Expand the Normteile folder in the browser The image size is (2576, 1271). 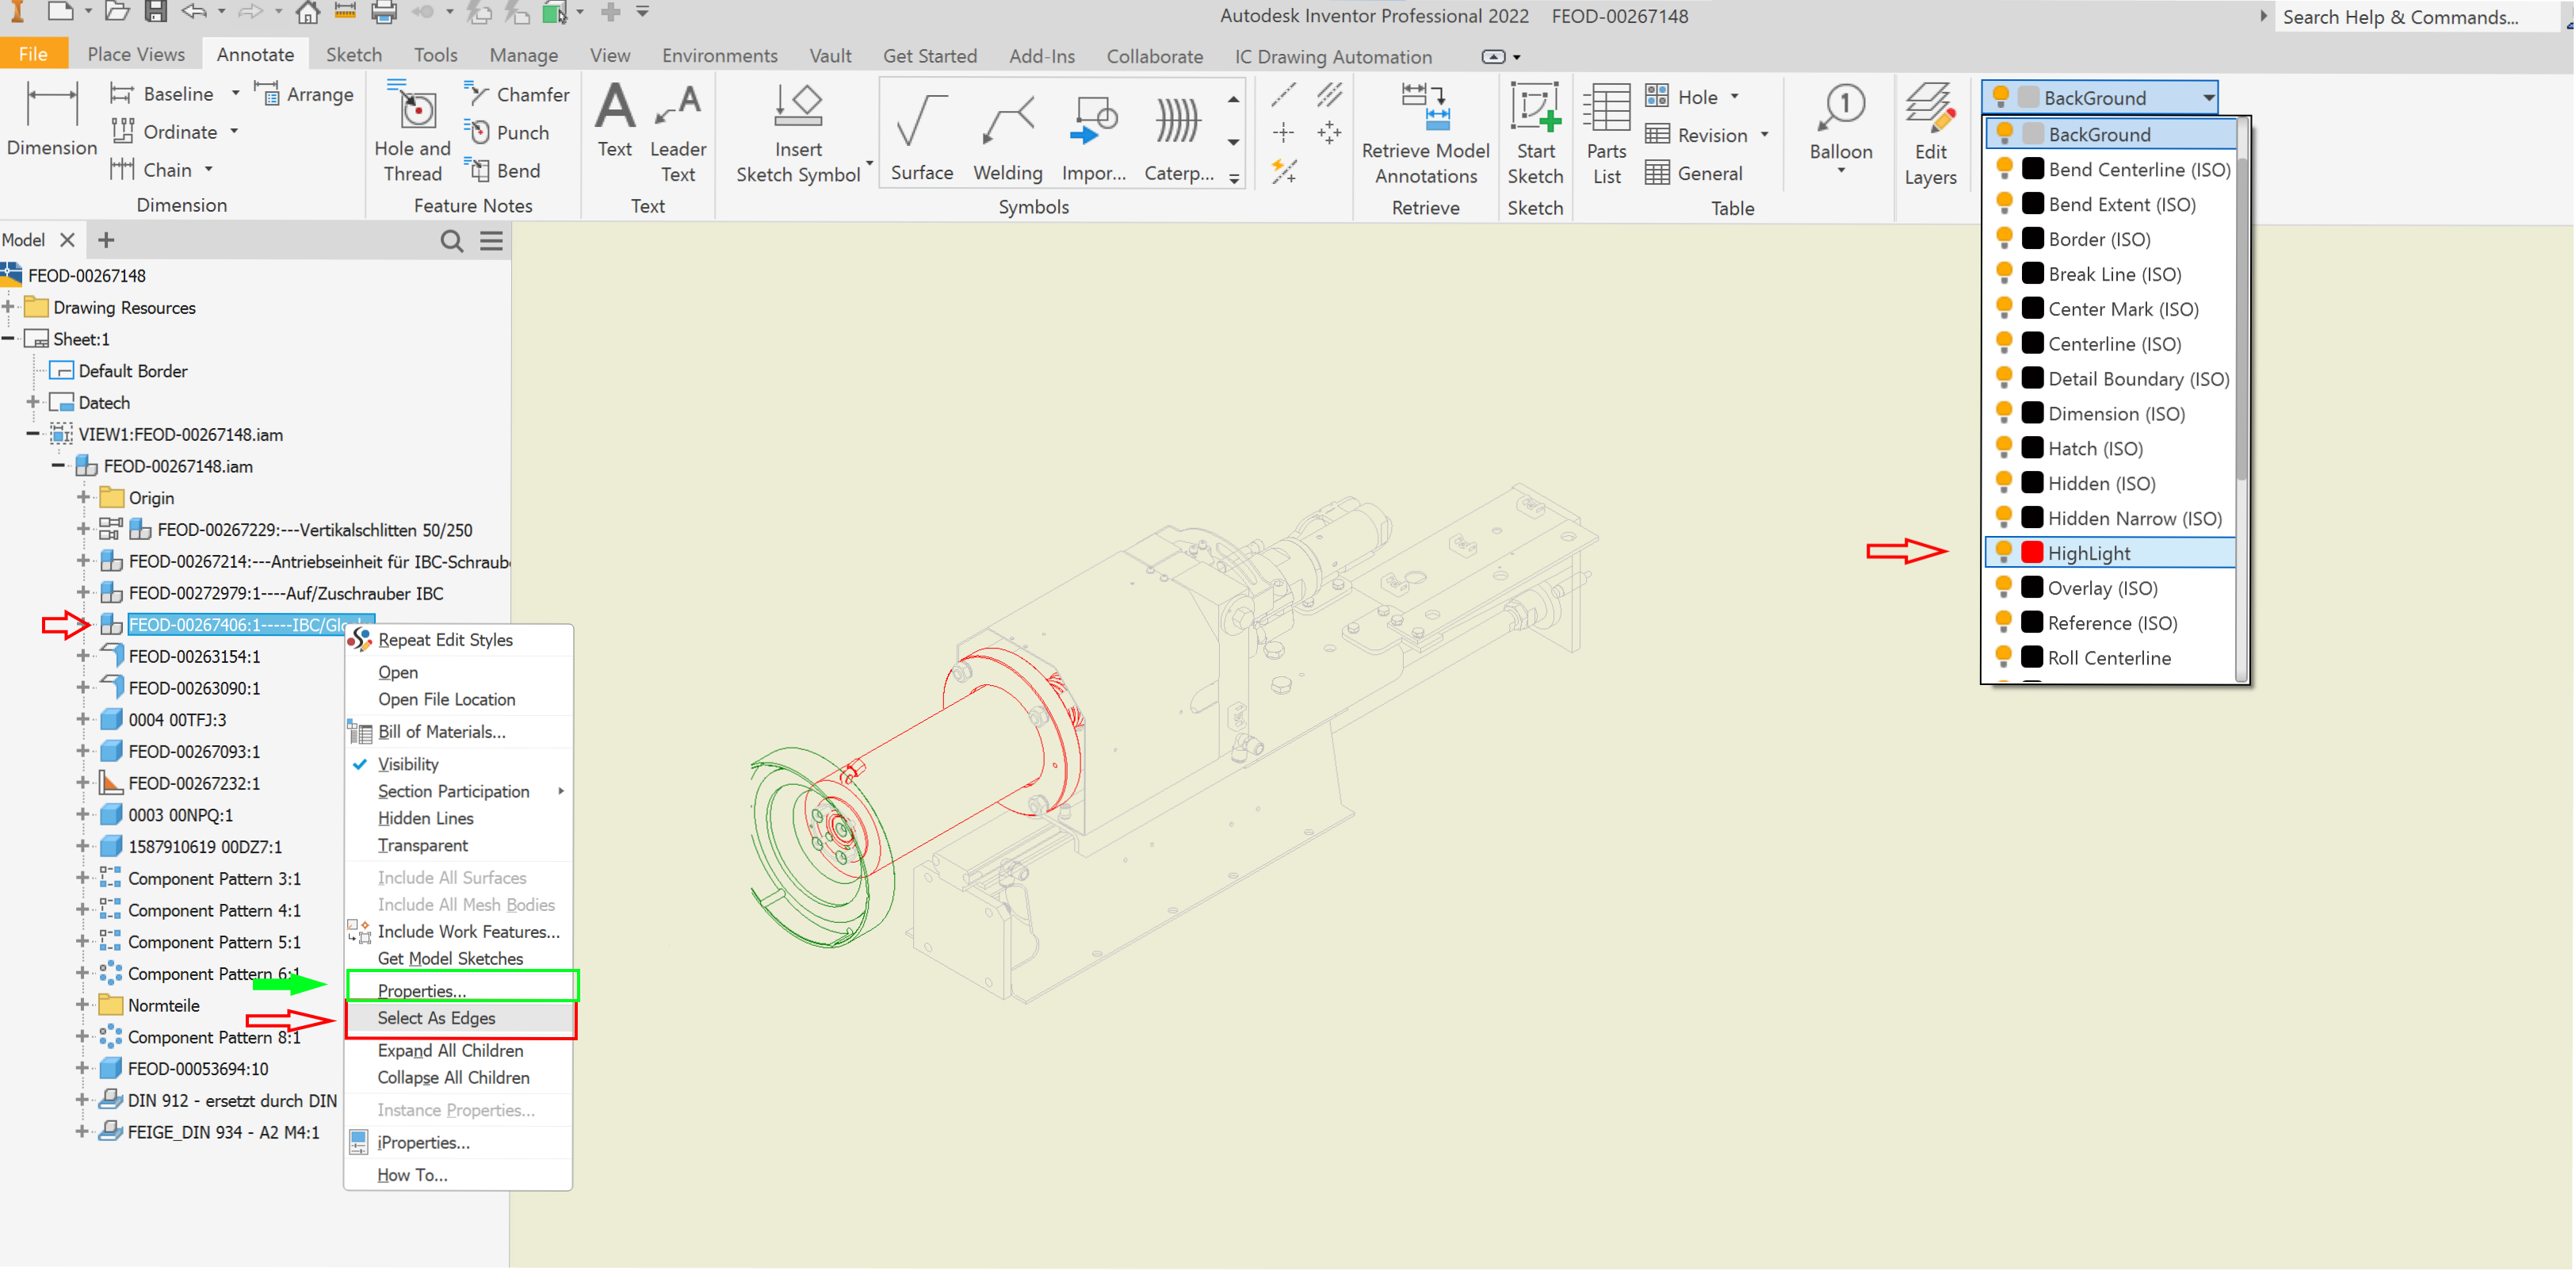coord(82,1005)
